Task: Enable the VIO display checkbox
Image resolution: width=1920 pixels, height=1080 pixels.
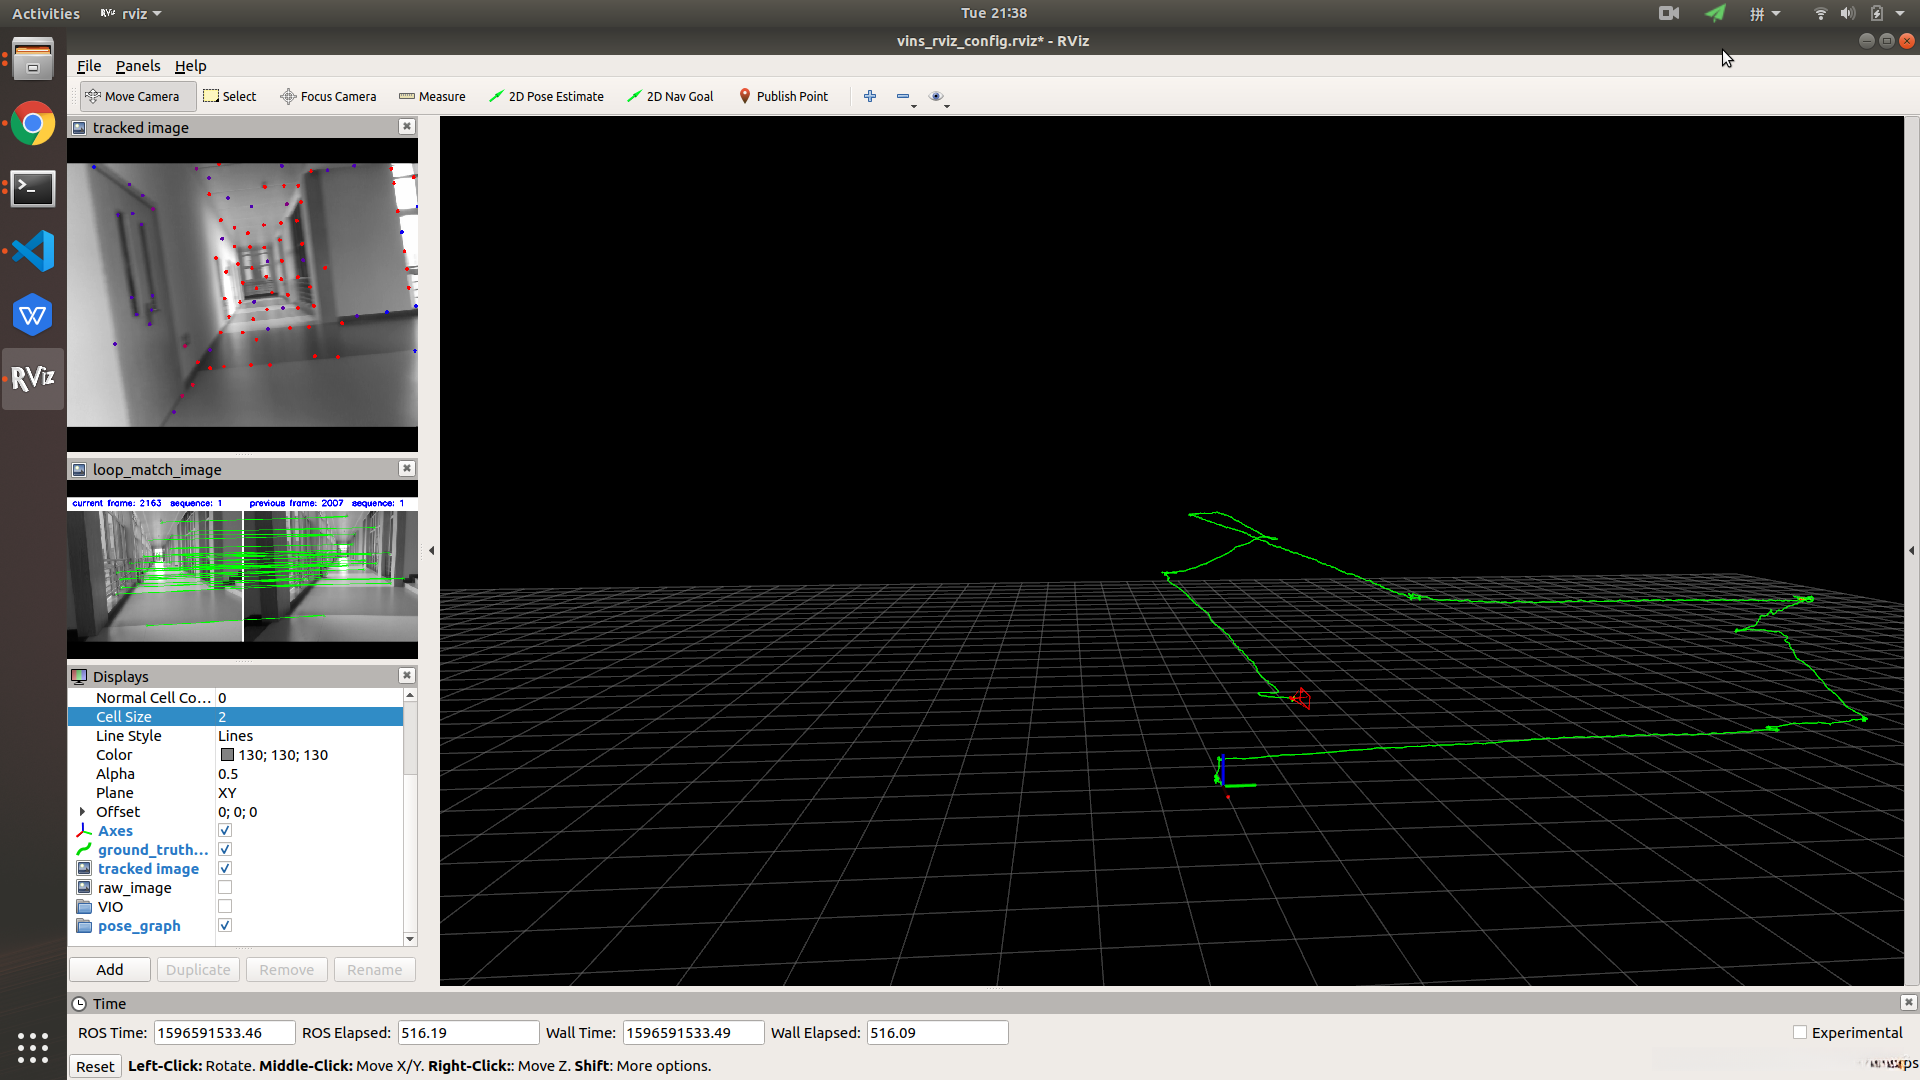Action: tap(225, 907)
